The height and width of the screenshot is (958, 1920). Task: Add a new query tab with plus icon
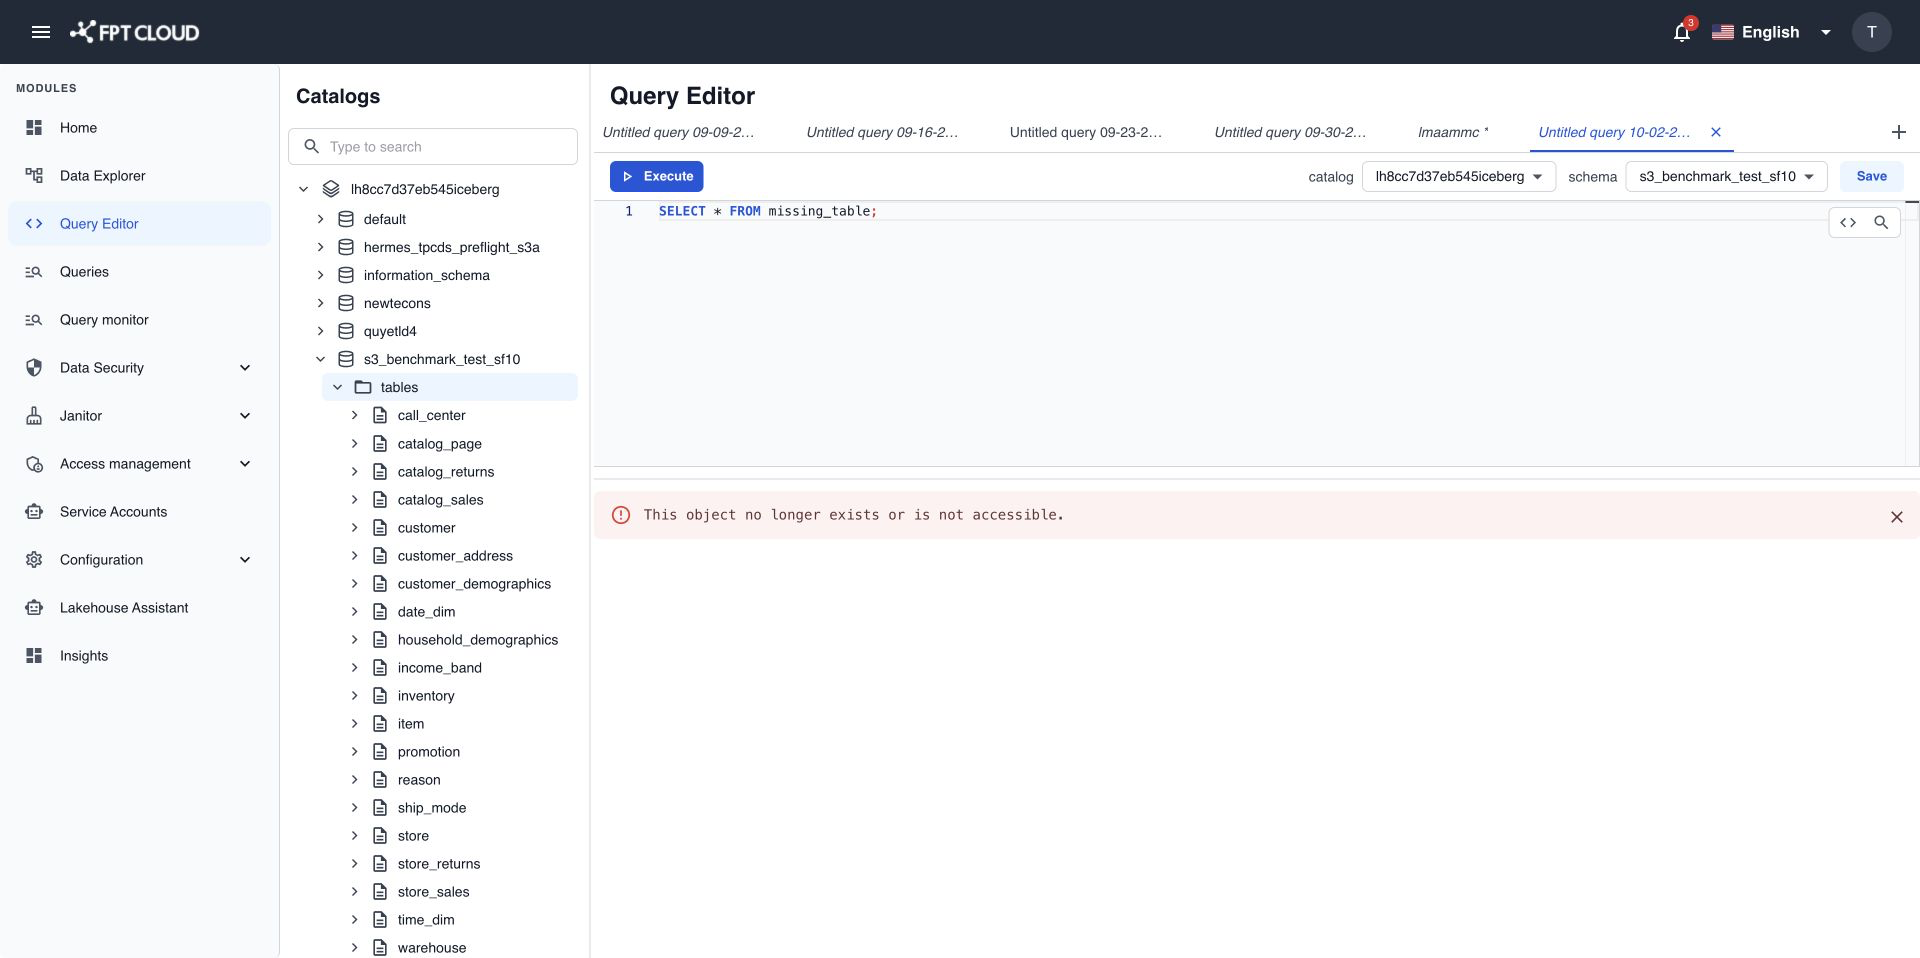pos(1899,132)
